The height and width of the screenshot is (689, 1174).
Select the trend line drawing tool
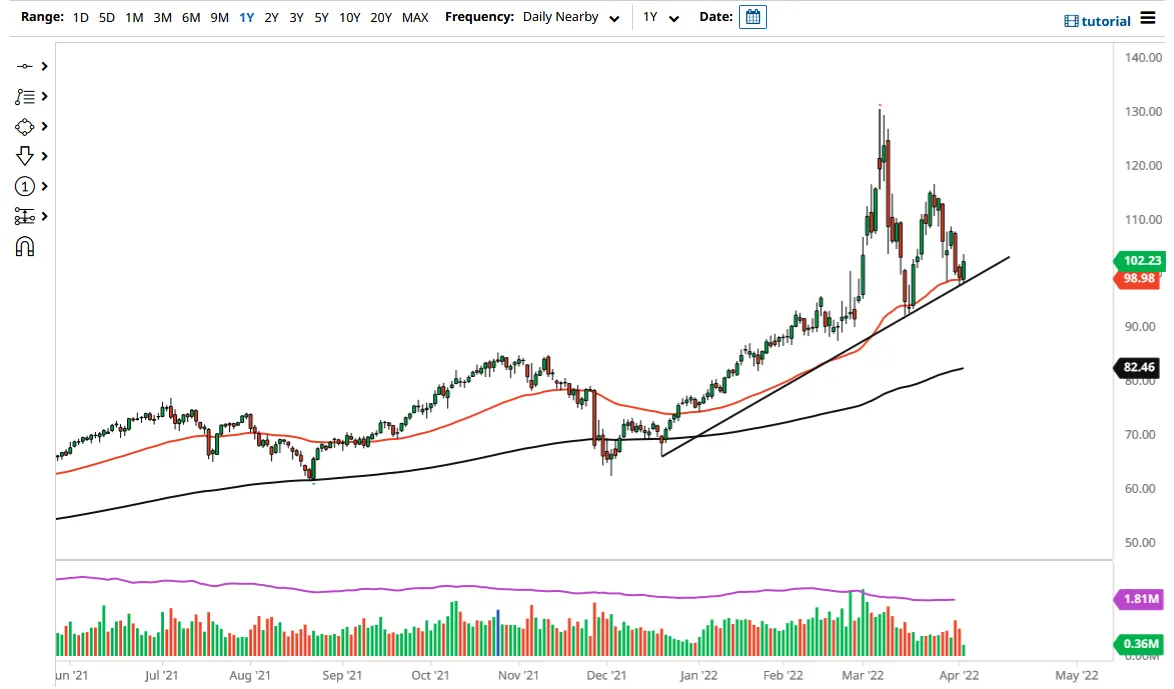pos(25,67)
